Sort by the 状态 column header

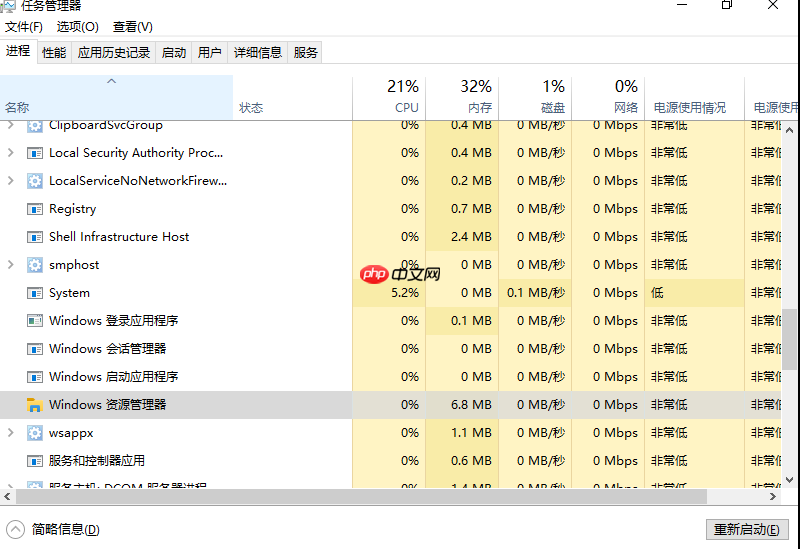(x=292, y=98)
